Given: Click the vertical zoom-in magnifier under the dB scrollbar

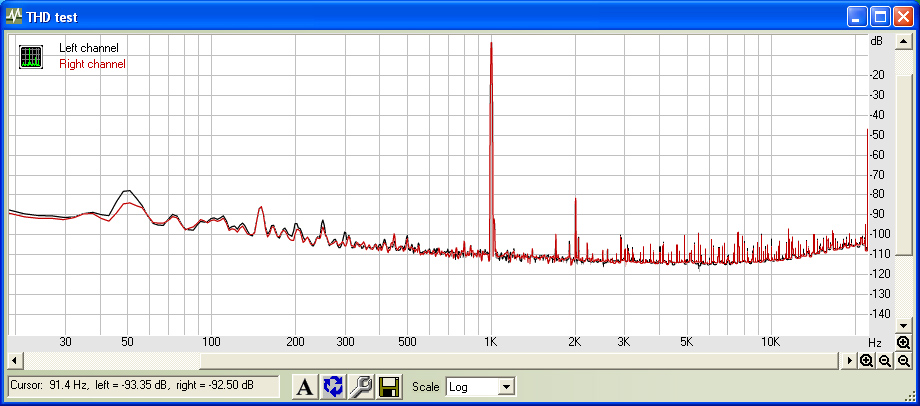Looking at the screenshot, I should [903, 343].
